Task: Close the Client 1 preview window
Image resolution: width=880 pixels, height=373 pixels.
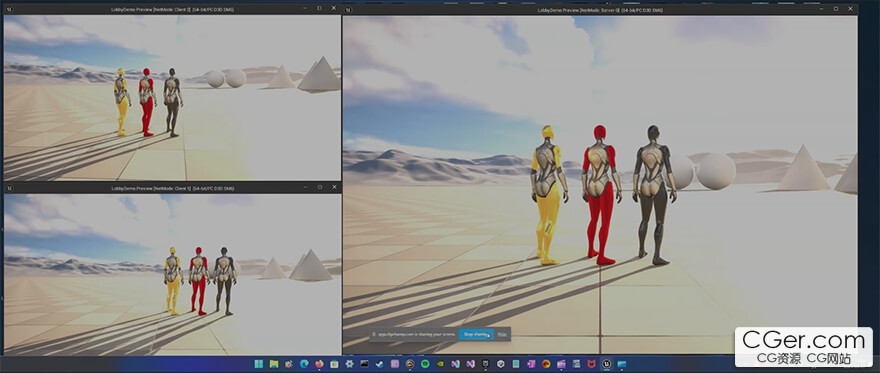Action: pyautogui.click(x=333, y=187)
